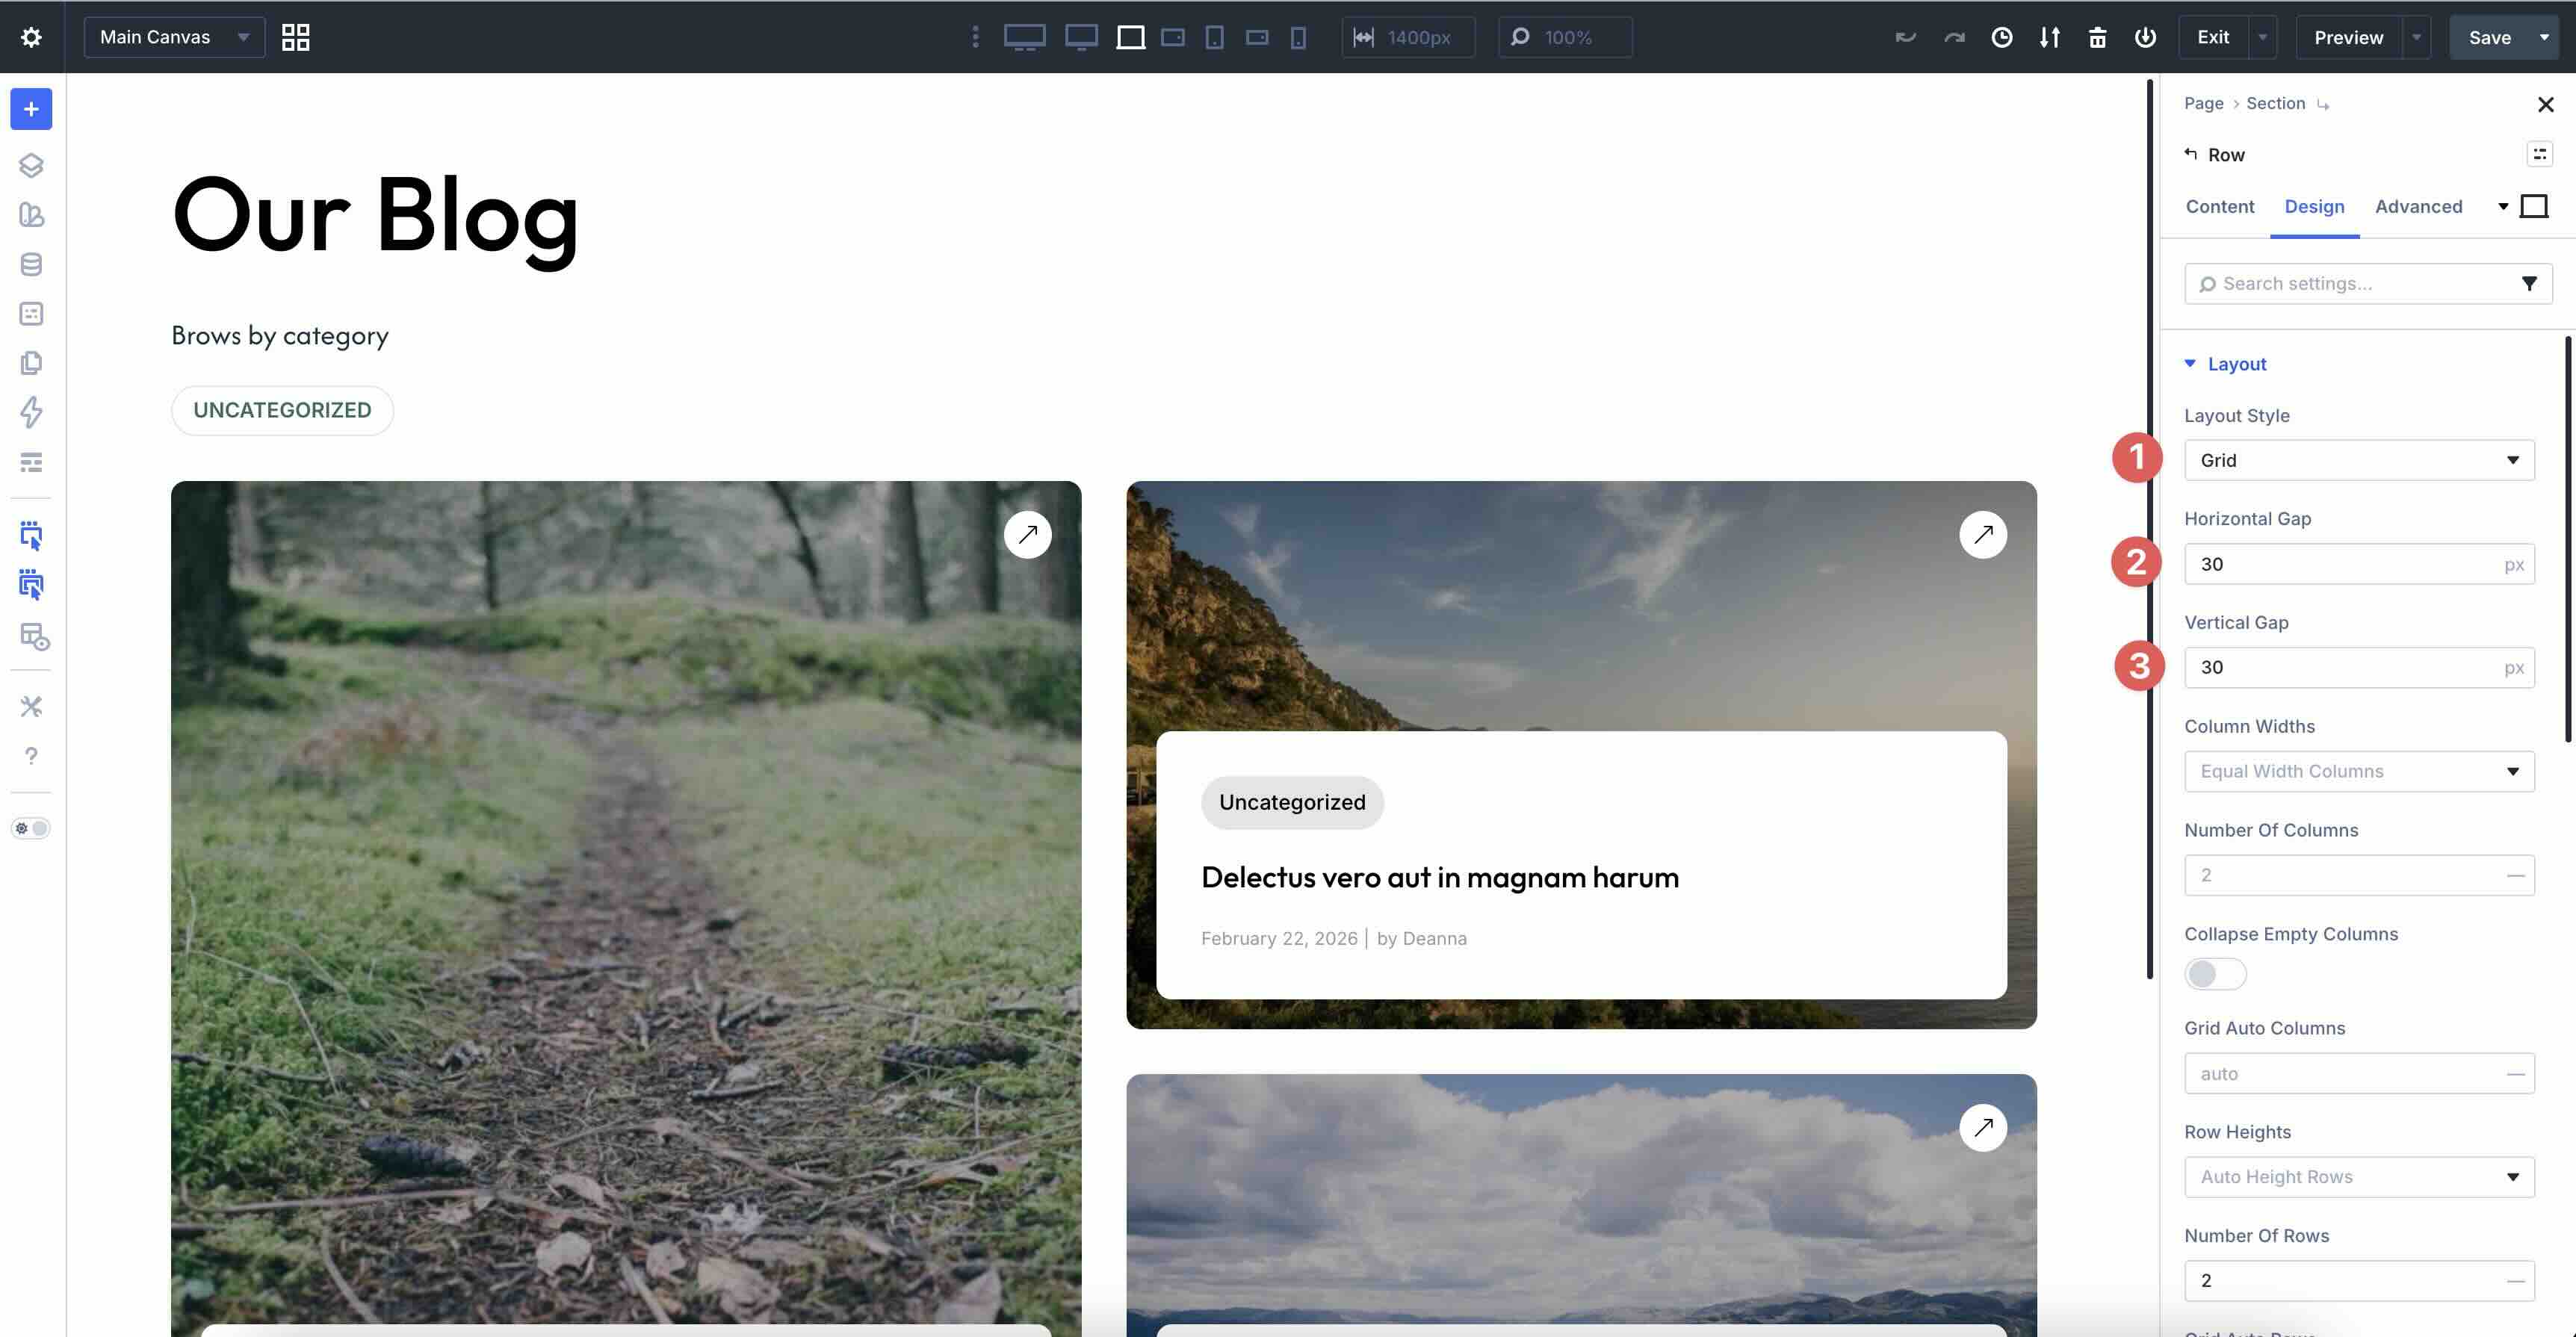The image size is (2576, 1337).
Task: Switch to the Advanced tab
Action: [x=2418, y=206]
